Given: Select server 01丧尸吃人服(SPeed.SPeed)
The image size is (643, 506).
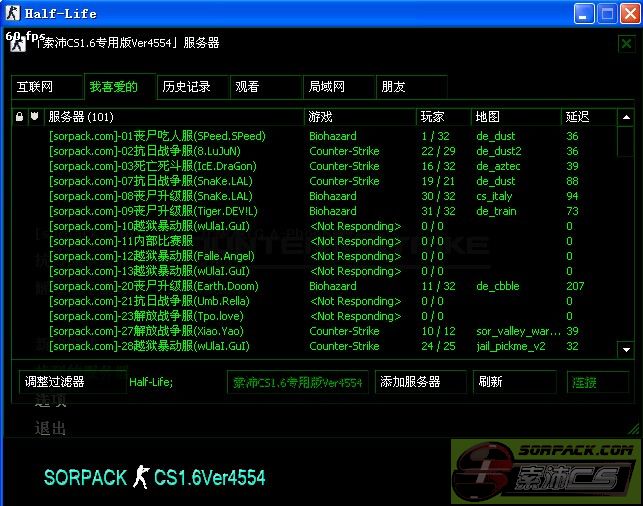Looking at the screenshot, I should 157,136.
